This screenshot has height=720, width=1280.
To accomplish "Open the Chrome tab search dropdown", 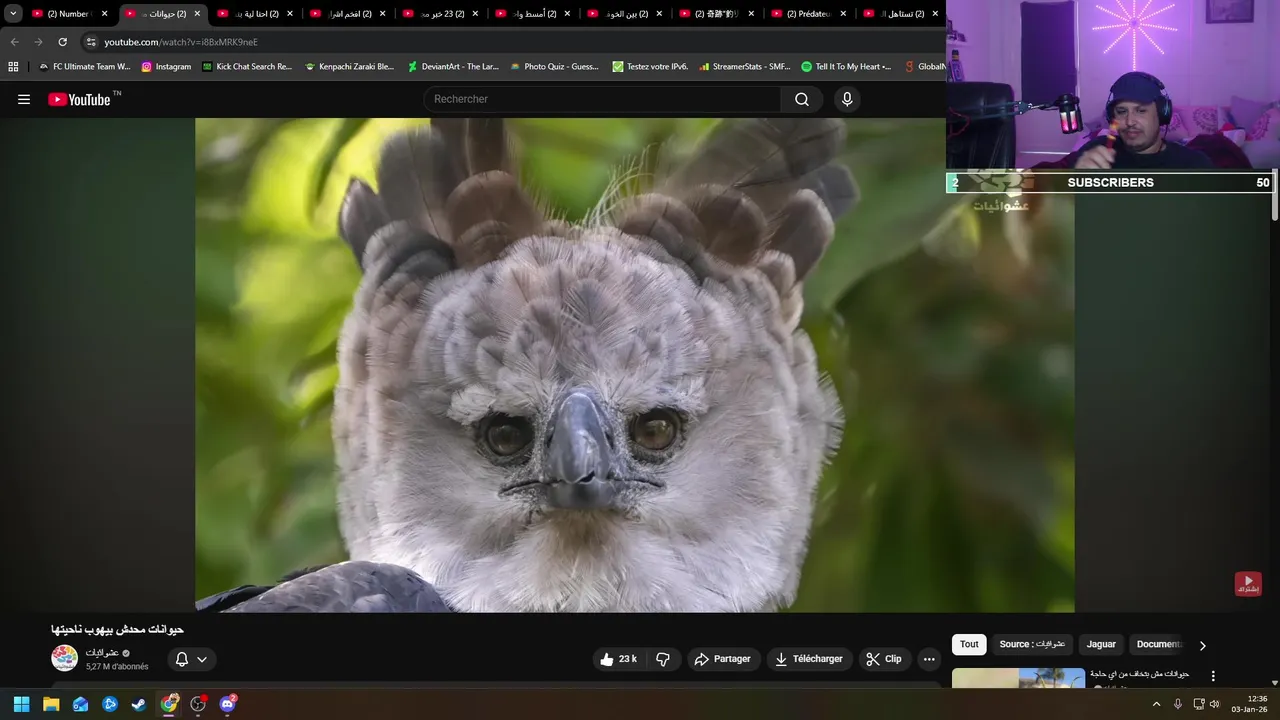I will click(x=13, y=14).
